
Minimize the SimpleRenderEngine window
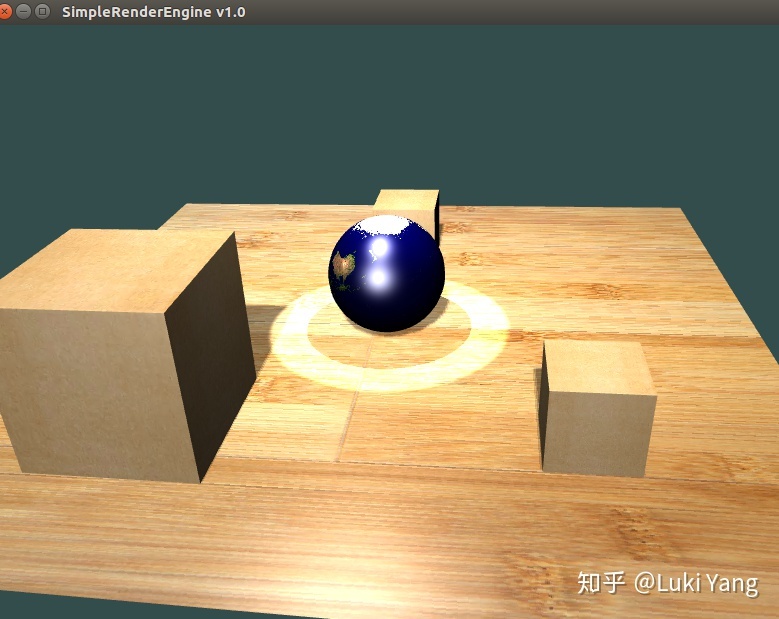23,11
